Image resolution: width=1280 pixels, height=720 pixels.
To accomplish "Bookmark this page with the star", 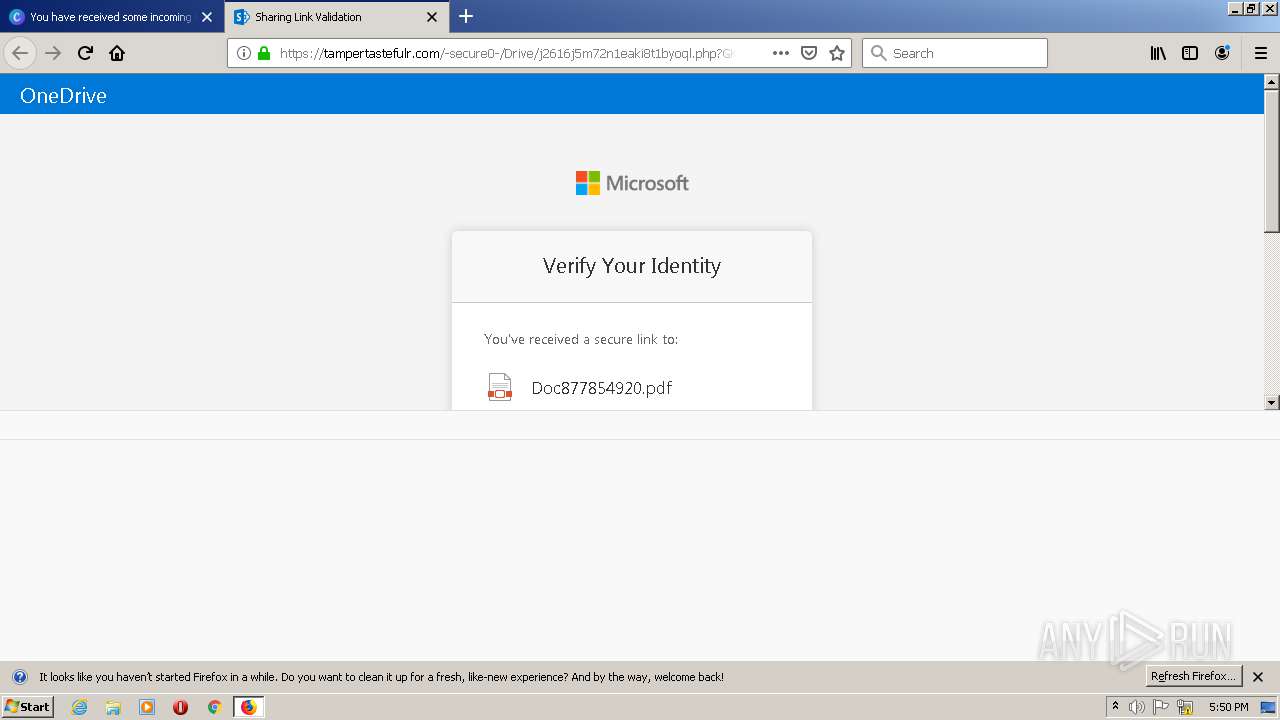I will pyautogui.click(x=837, y=53).
